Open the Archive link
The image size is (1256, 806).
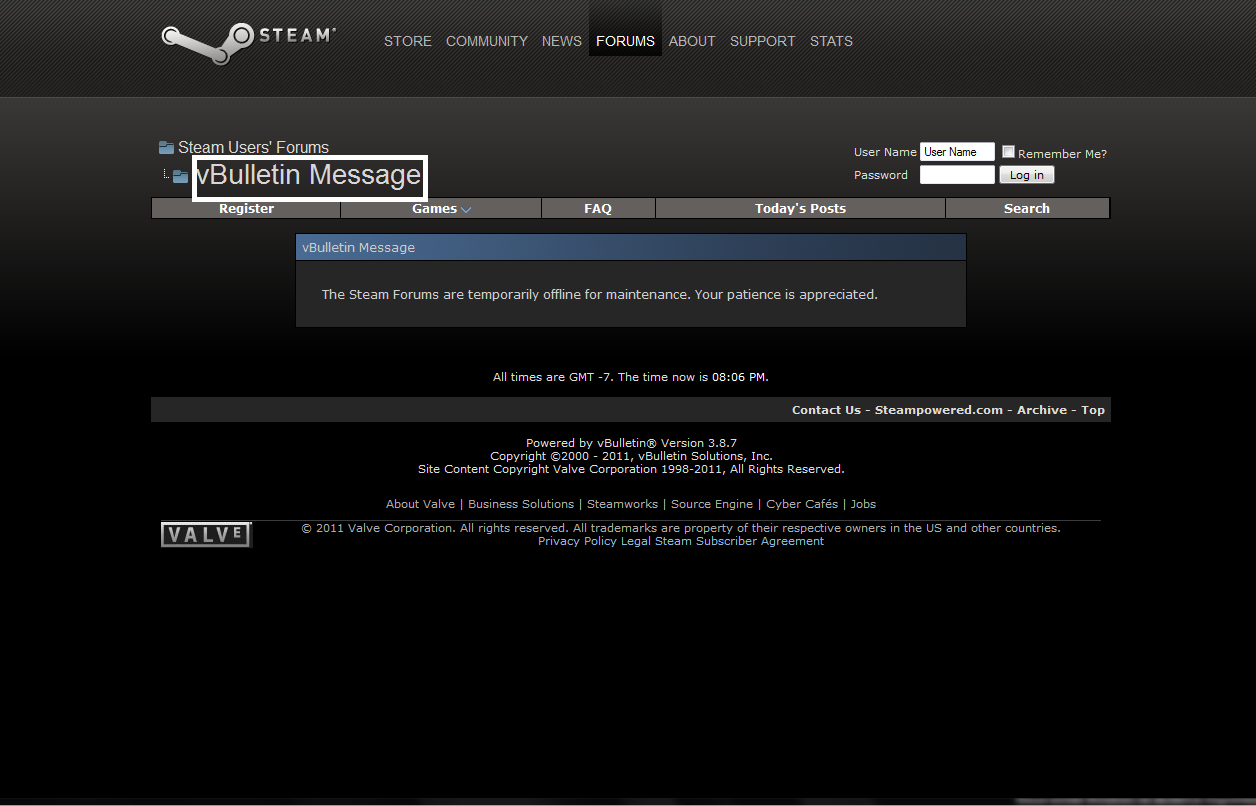tap(1042, 410)
